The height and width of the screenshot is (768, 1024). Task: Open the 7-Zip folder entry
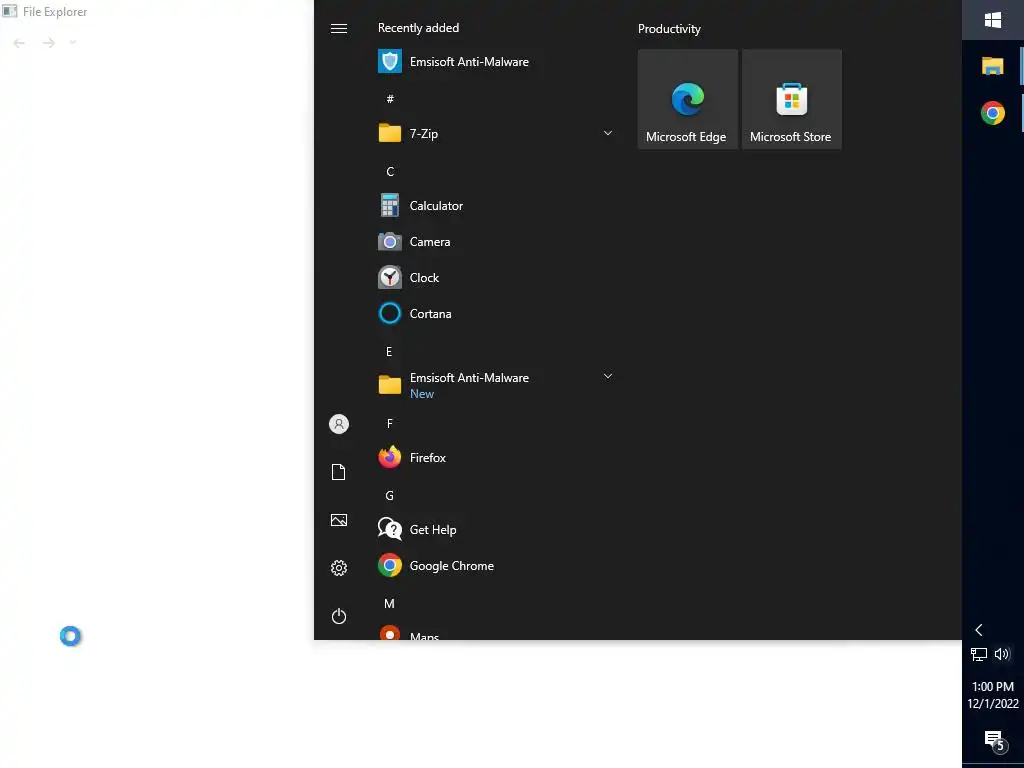pos(497,134)
